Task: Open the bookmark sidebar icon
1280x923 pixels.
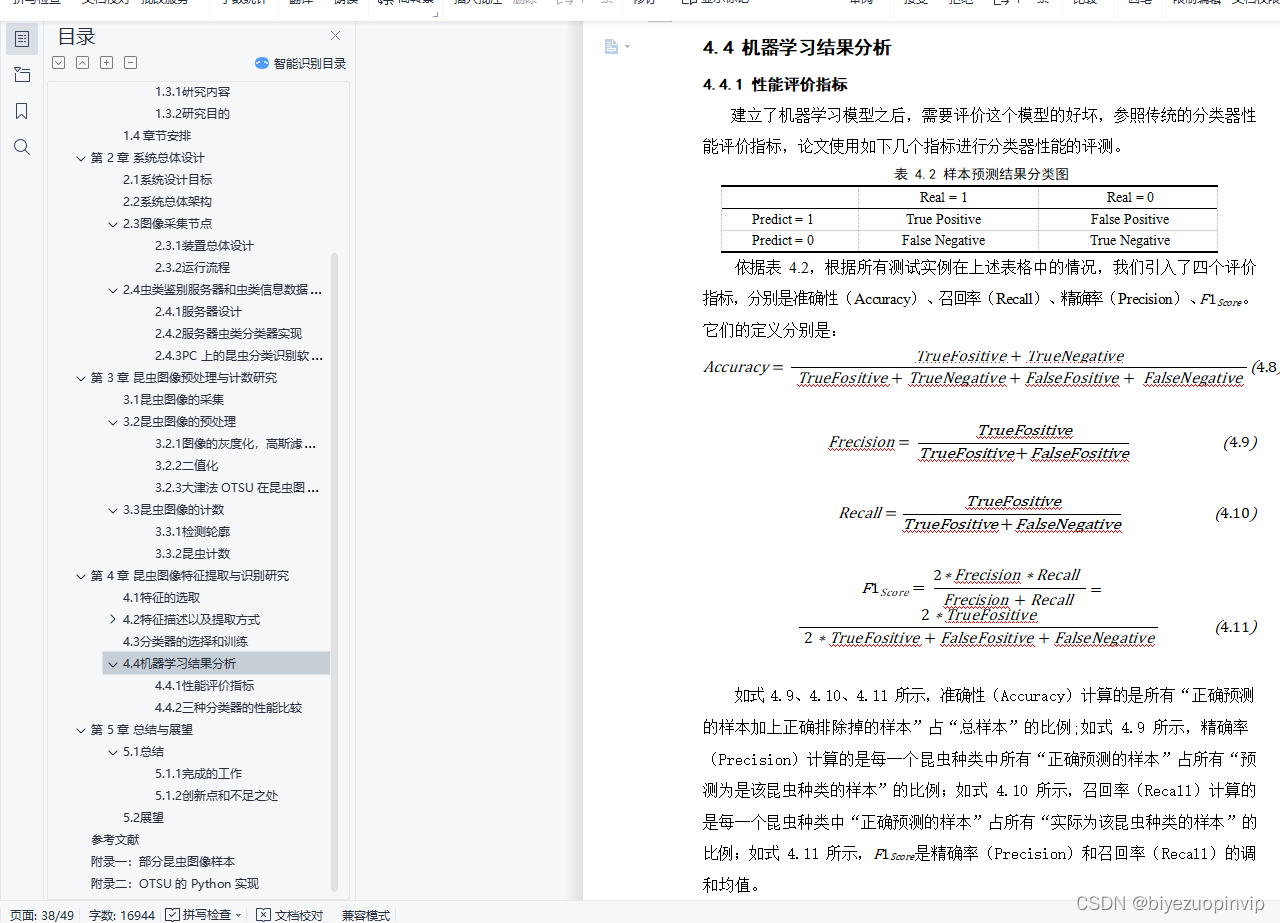Action: click(x=22, y=111)
